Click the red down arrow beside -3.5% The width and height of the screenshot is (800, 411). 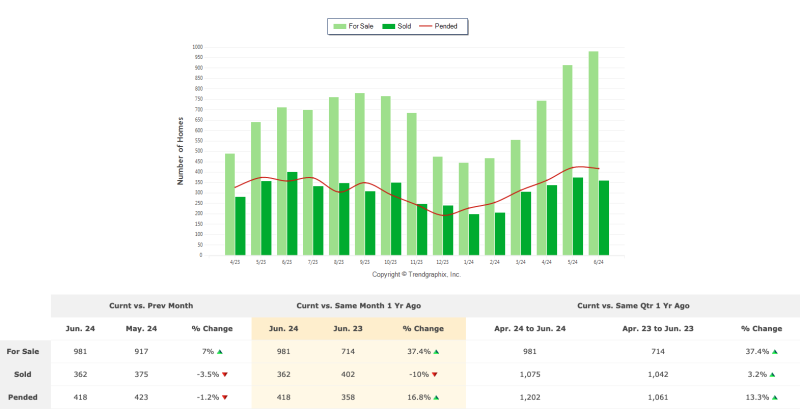point(224,375)
